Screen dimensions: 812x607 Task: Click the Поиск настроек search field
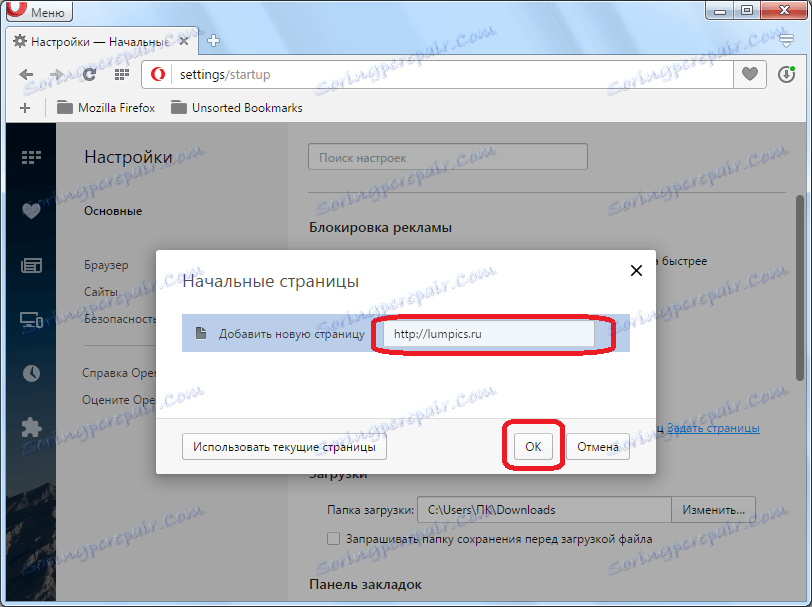(448, 157)
